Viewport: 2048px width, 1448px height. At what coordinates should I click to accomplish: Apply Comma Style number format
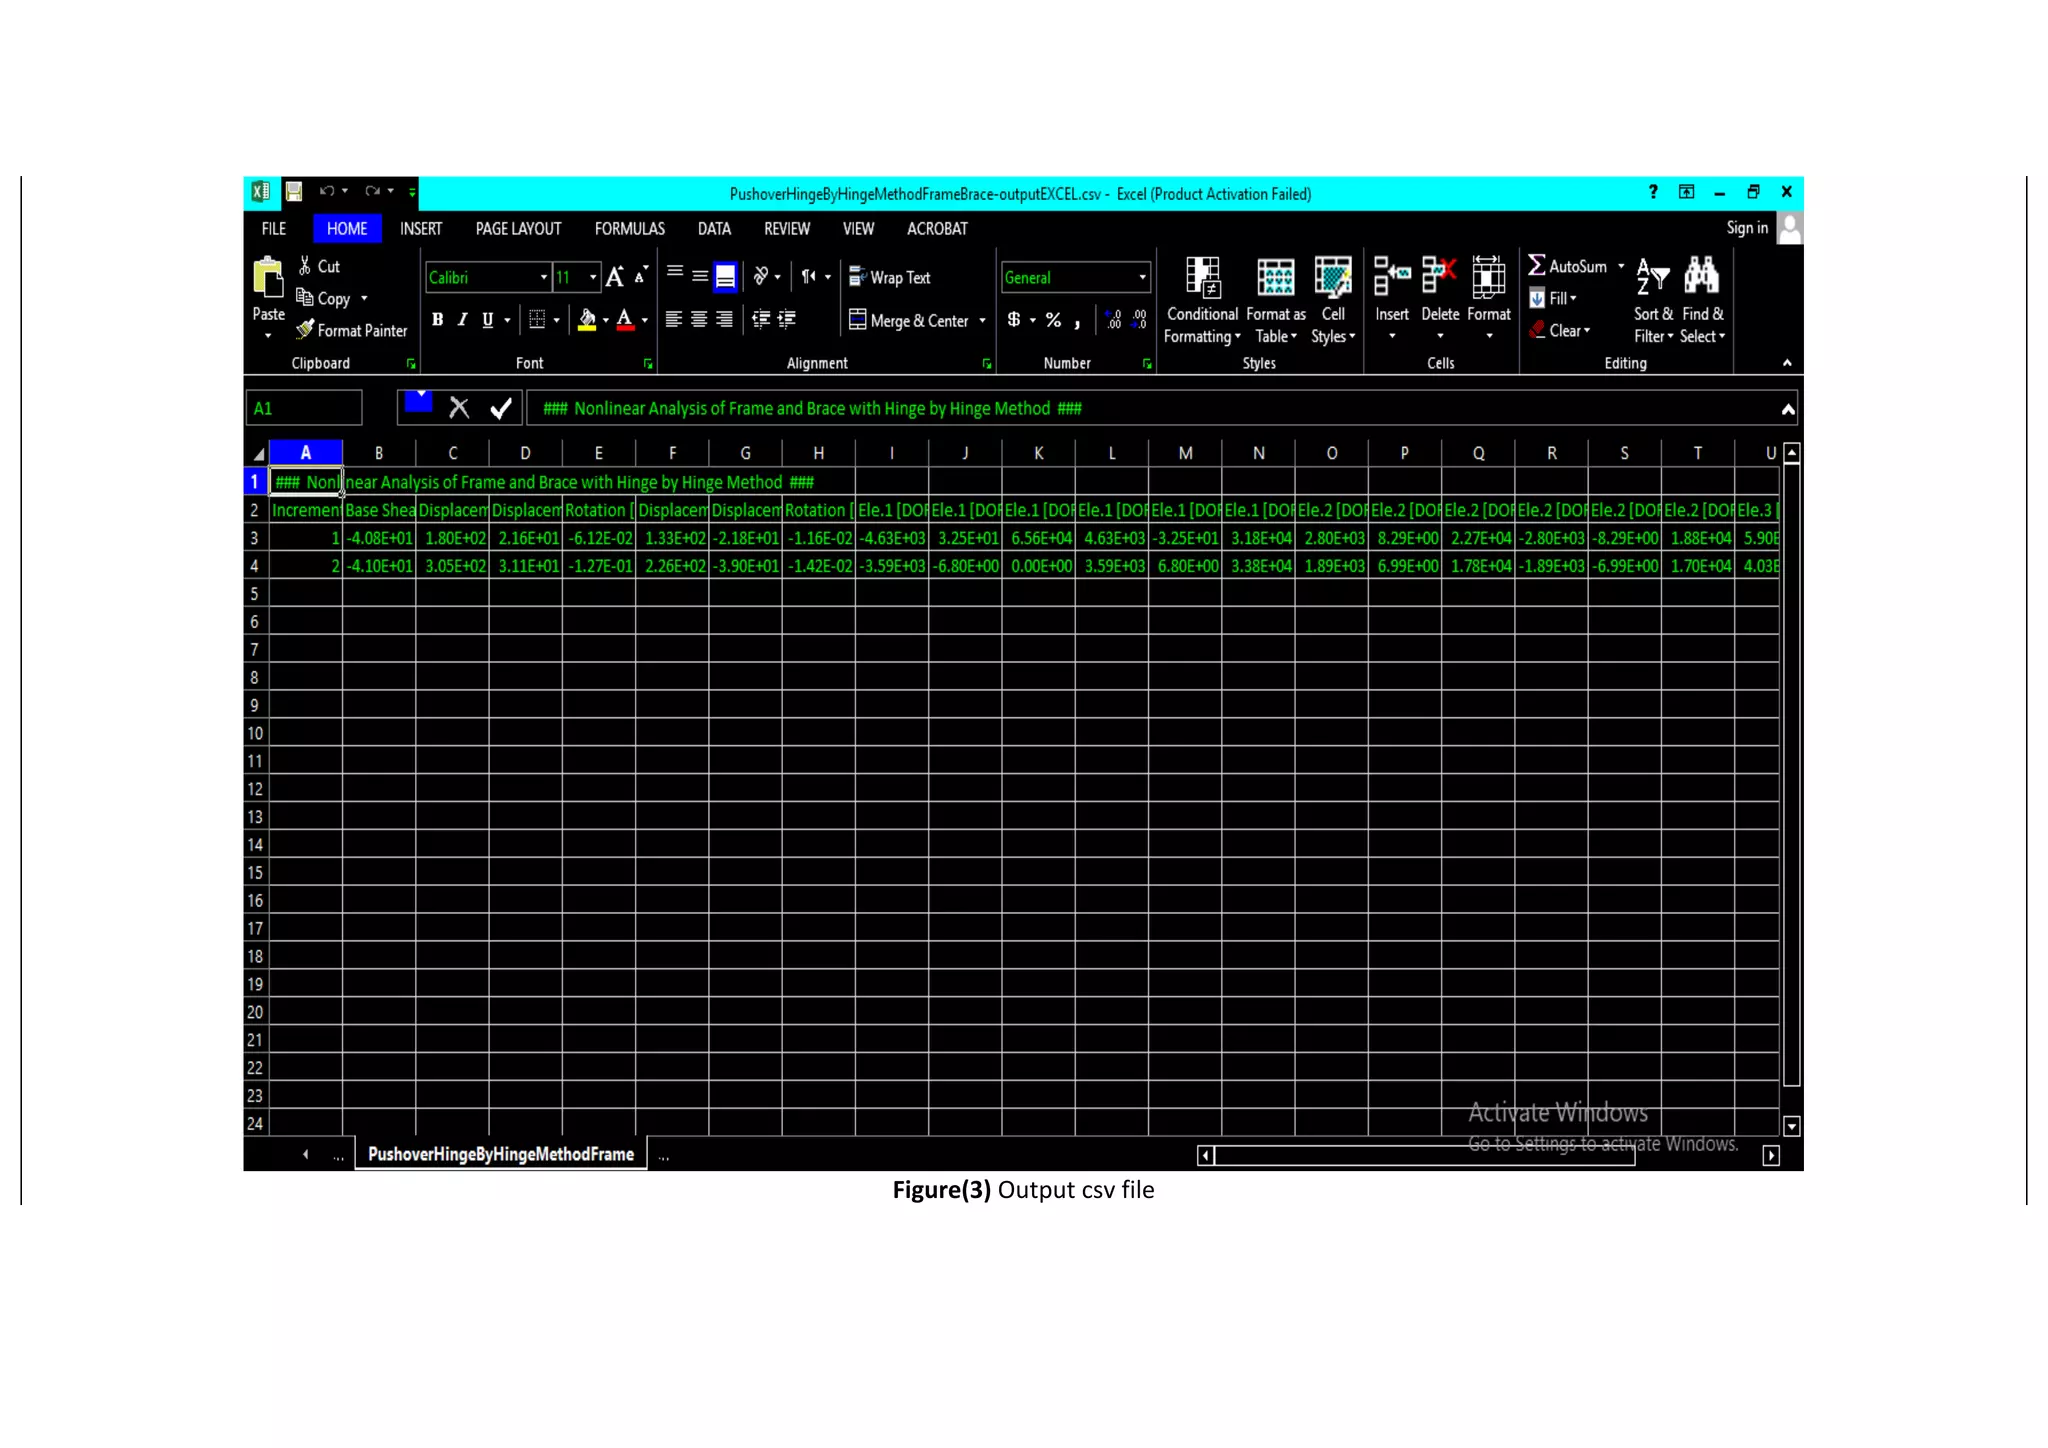(1078, 322)
